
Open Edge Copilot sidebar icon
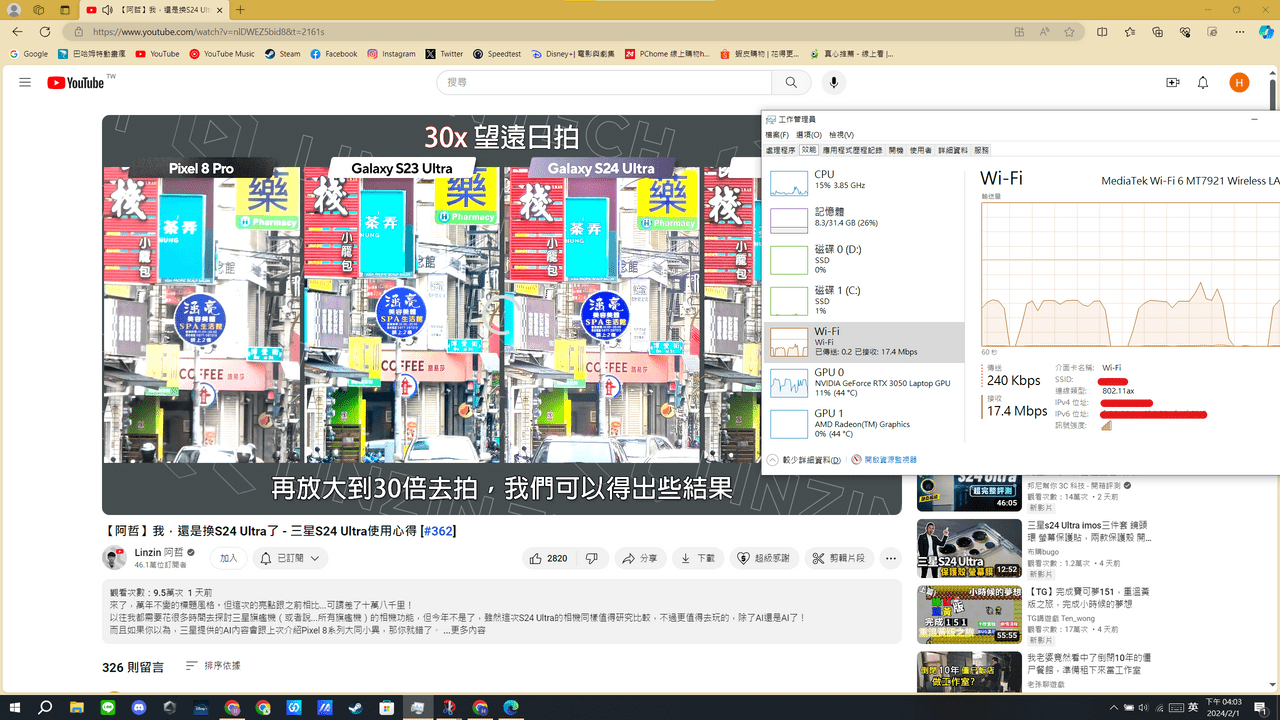(x=1266, y=32)
